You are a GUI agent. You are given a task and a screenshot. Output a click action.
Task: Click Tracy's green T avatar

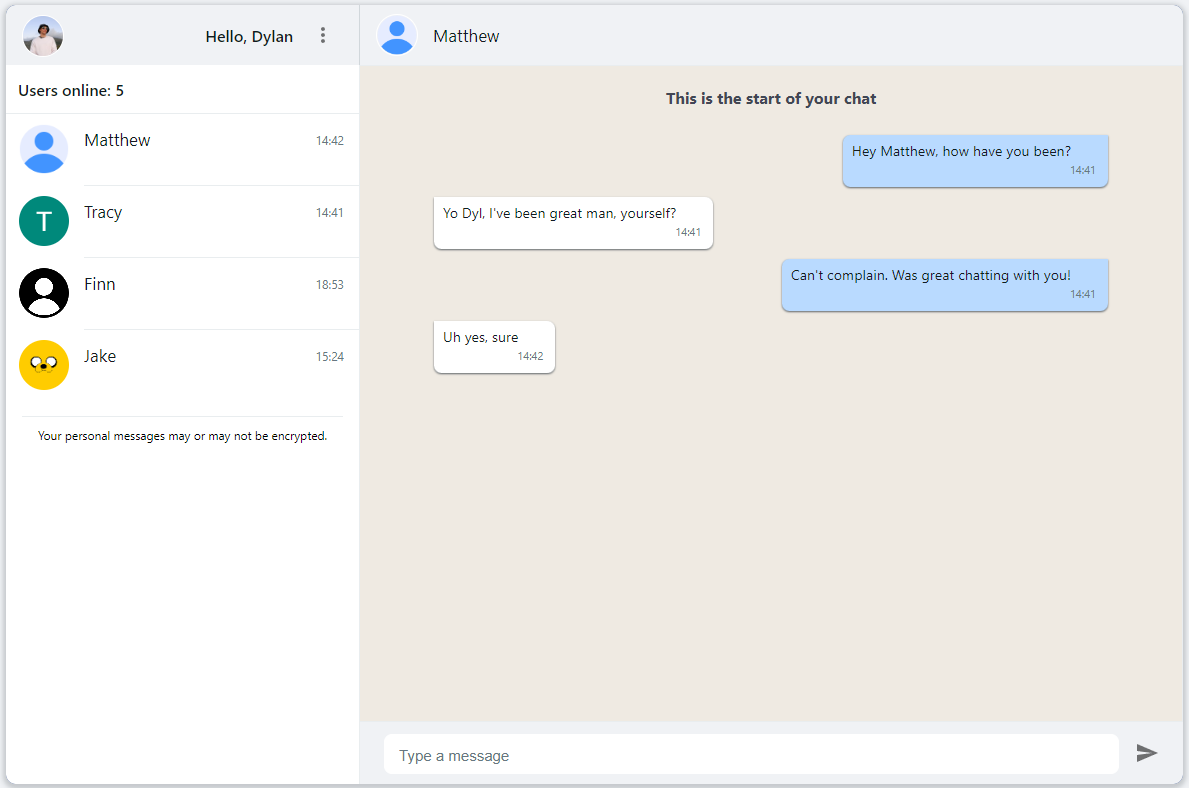(44, 221)
